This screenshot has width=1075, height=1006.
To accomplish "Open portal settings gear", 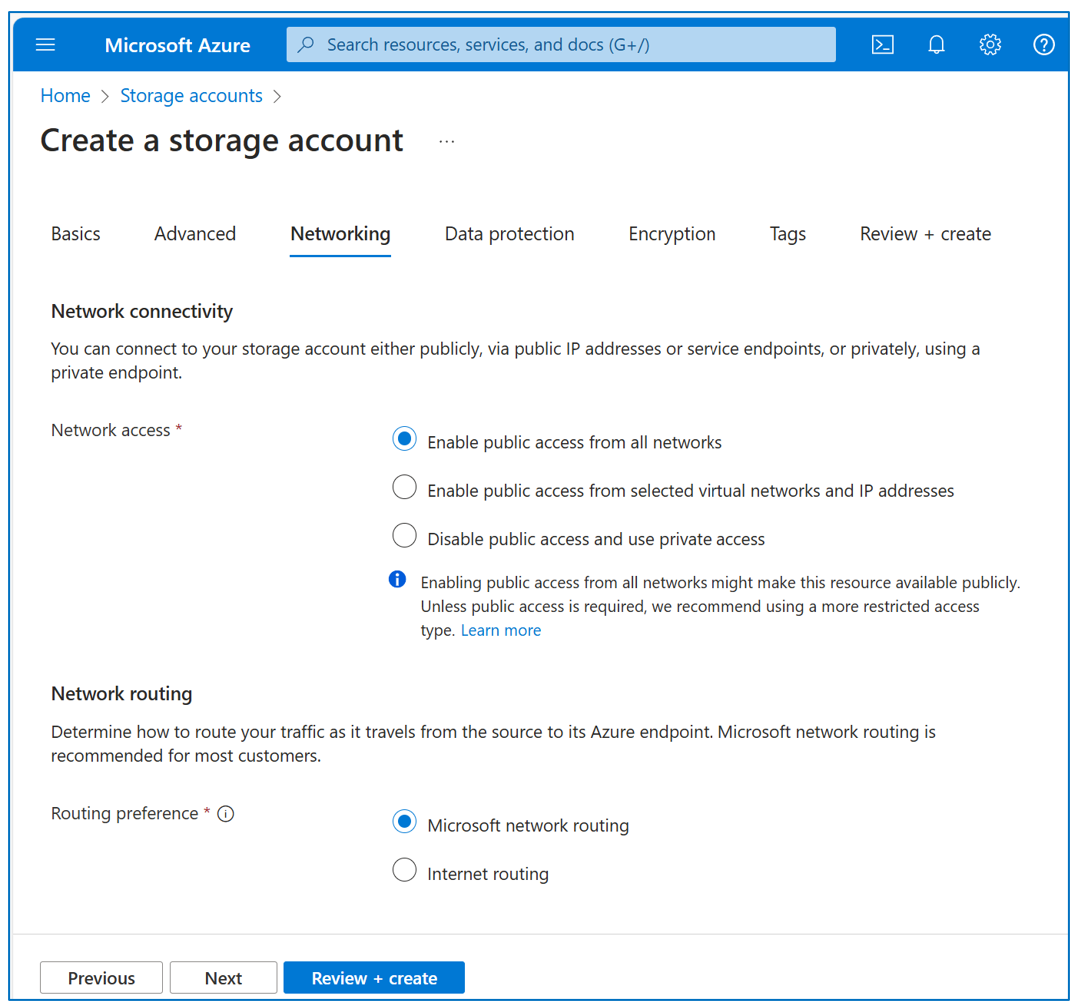I will pos(990,45).
